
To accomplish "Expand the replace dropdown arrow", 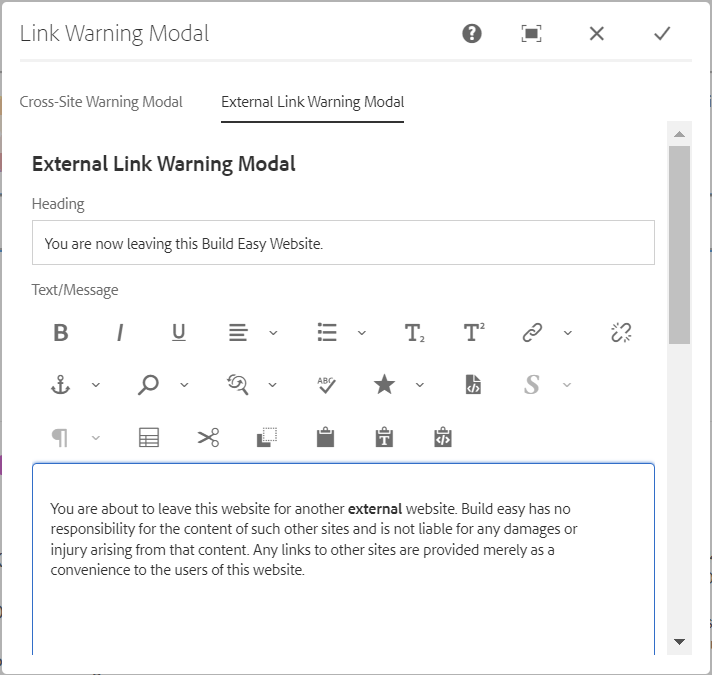I will [272, 385].
